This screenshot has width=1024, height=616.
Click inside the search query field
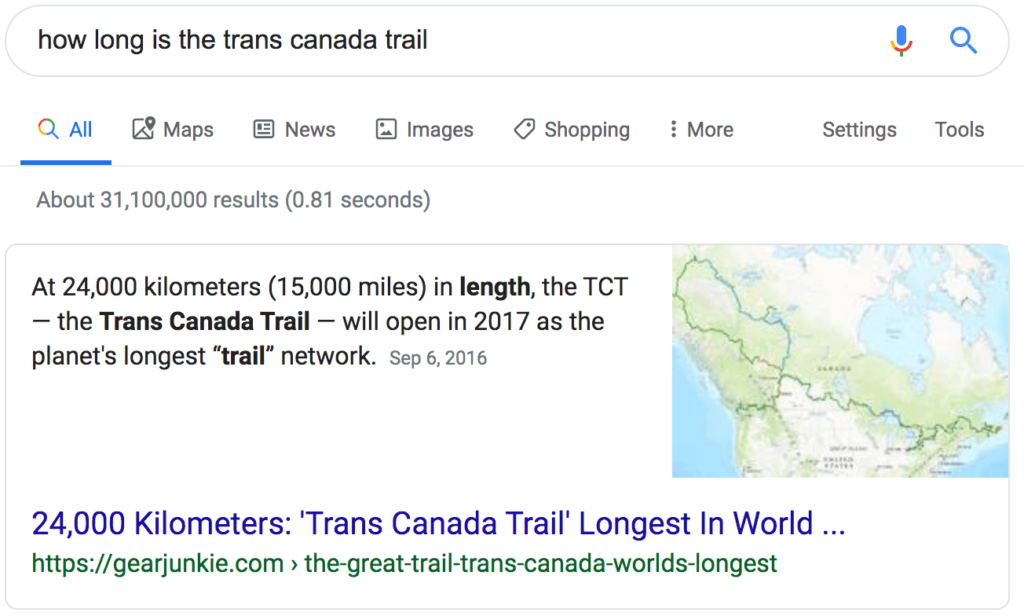coord(300,40)
